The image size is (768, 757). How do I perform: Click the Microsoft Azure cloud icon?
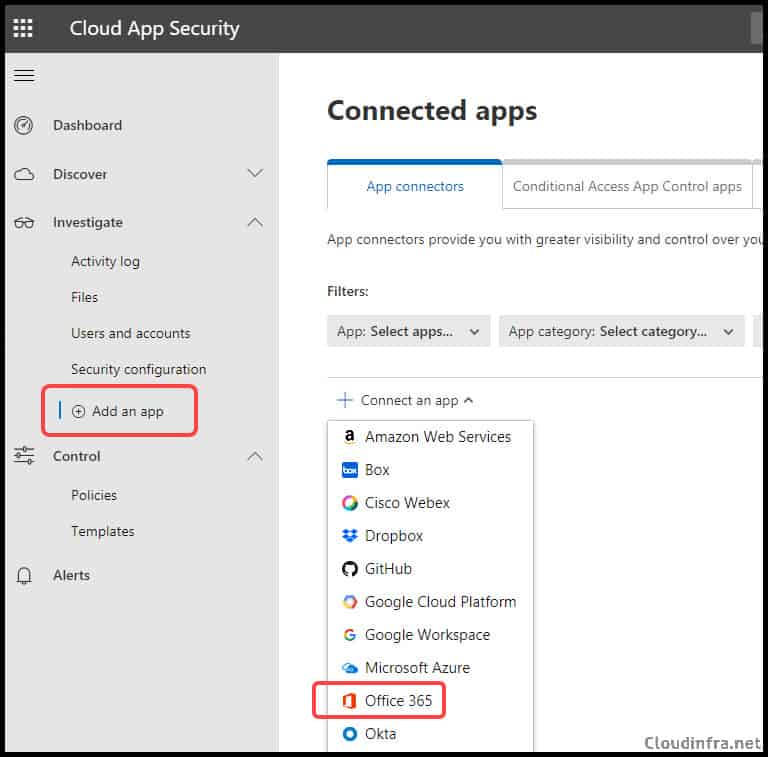pos(350,668)
